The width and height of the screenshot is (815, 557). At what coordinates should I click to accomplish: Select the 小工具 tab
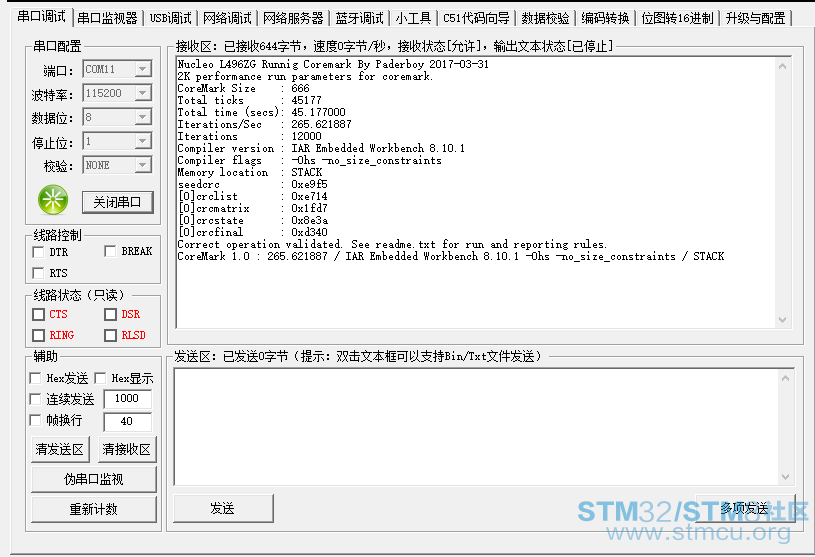413,19
